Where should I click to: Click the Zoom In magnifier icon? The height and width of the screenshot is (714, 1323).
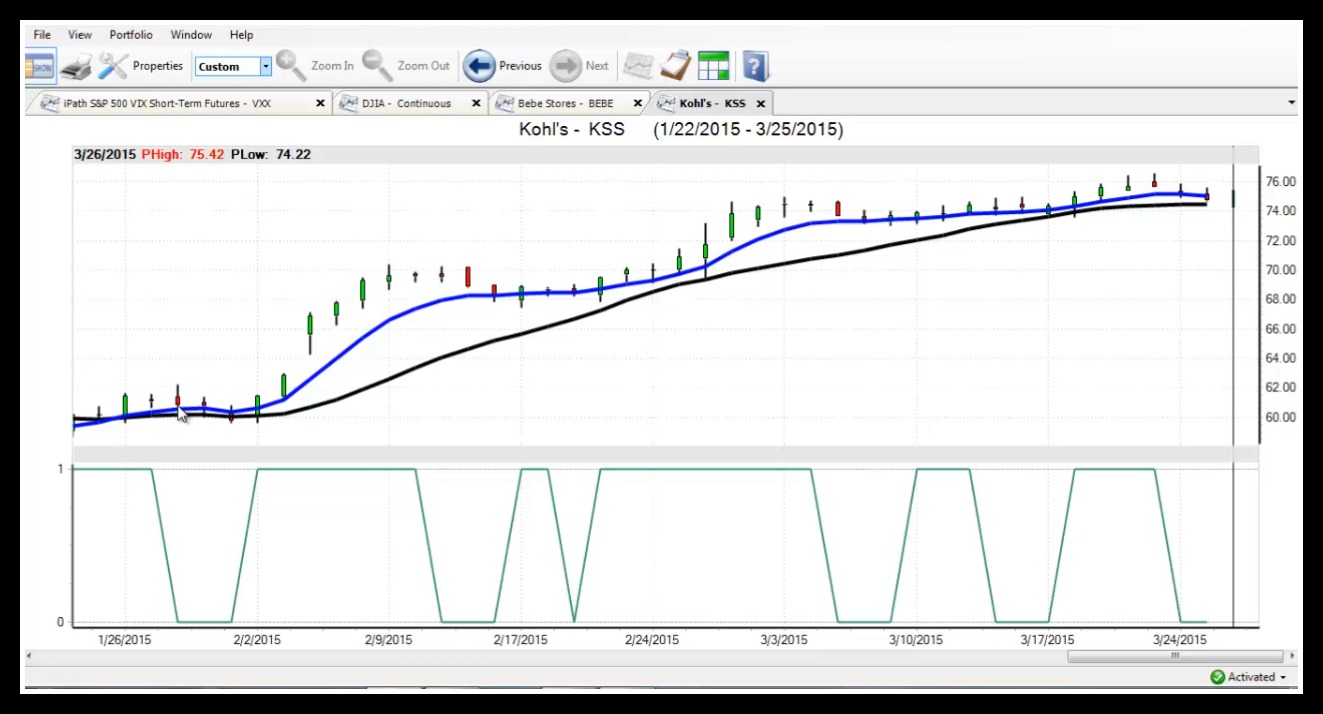click(x=291, y=66)
